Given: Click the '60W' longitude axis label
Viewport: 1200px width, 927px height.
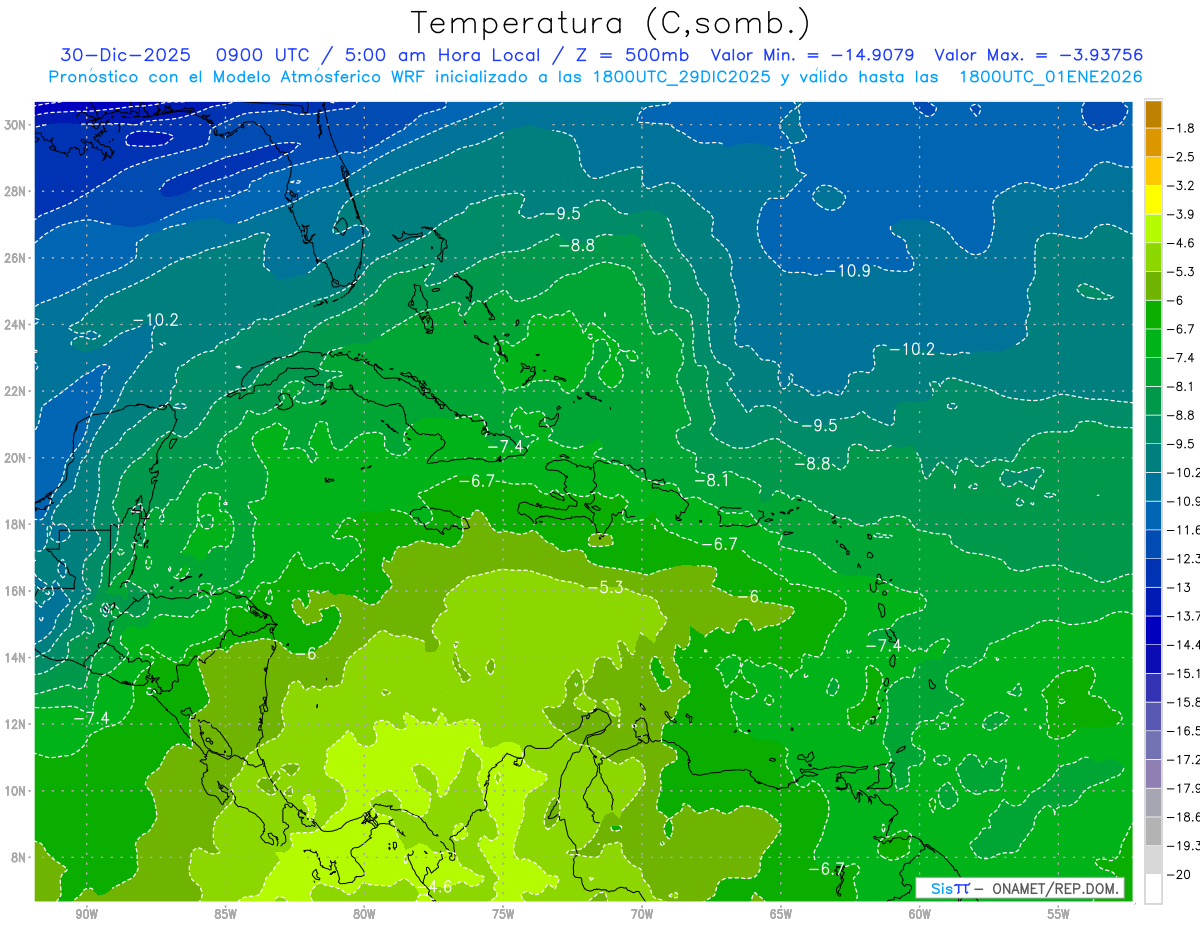Looking at the screenshot, I should (x=920, y=914).
